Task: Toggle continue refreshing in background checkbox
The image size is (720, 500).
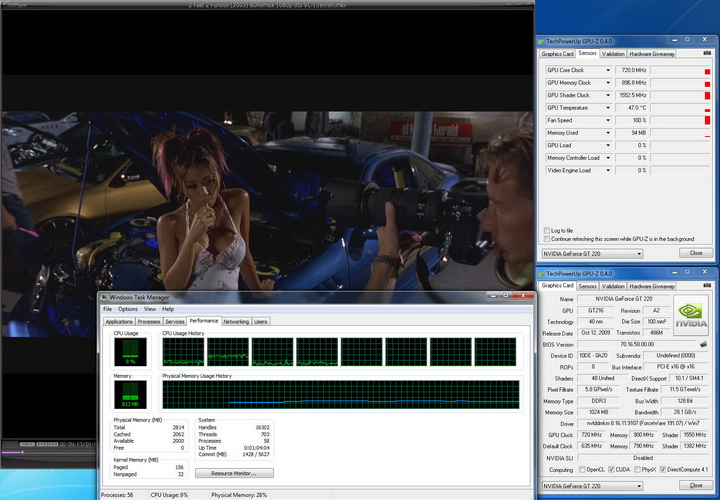Action: click(546, 239)
